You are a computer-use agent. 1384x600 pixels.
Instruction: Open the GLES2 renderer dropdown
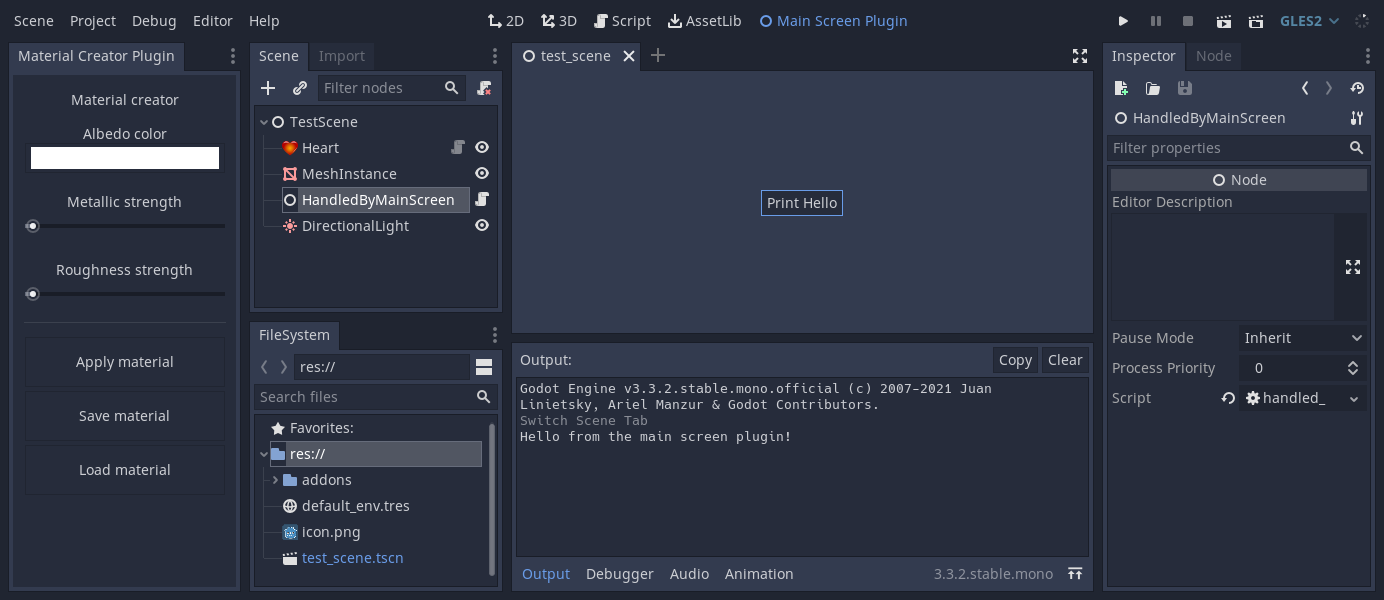coord(1308,20)
